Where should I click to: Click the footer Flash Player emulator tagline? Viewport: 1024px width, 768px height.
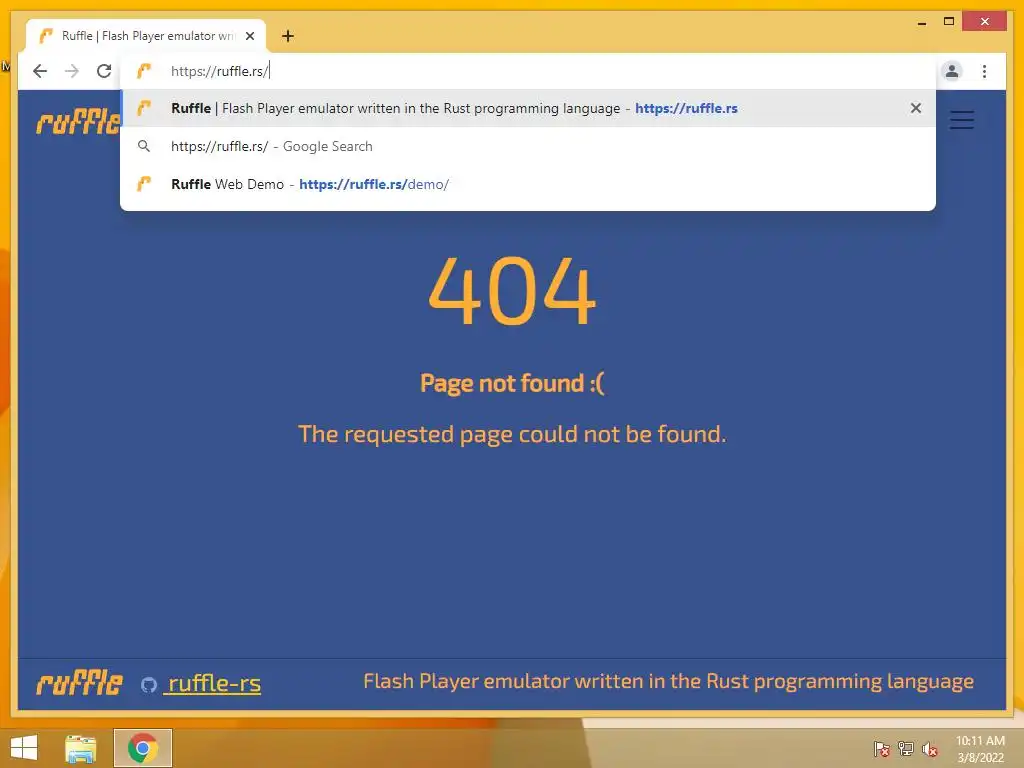coord(668,681)
